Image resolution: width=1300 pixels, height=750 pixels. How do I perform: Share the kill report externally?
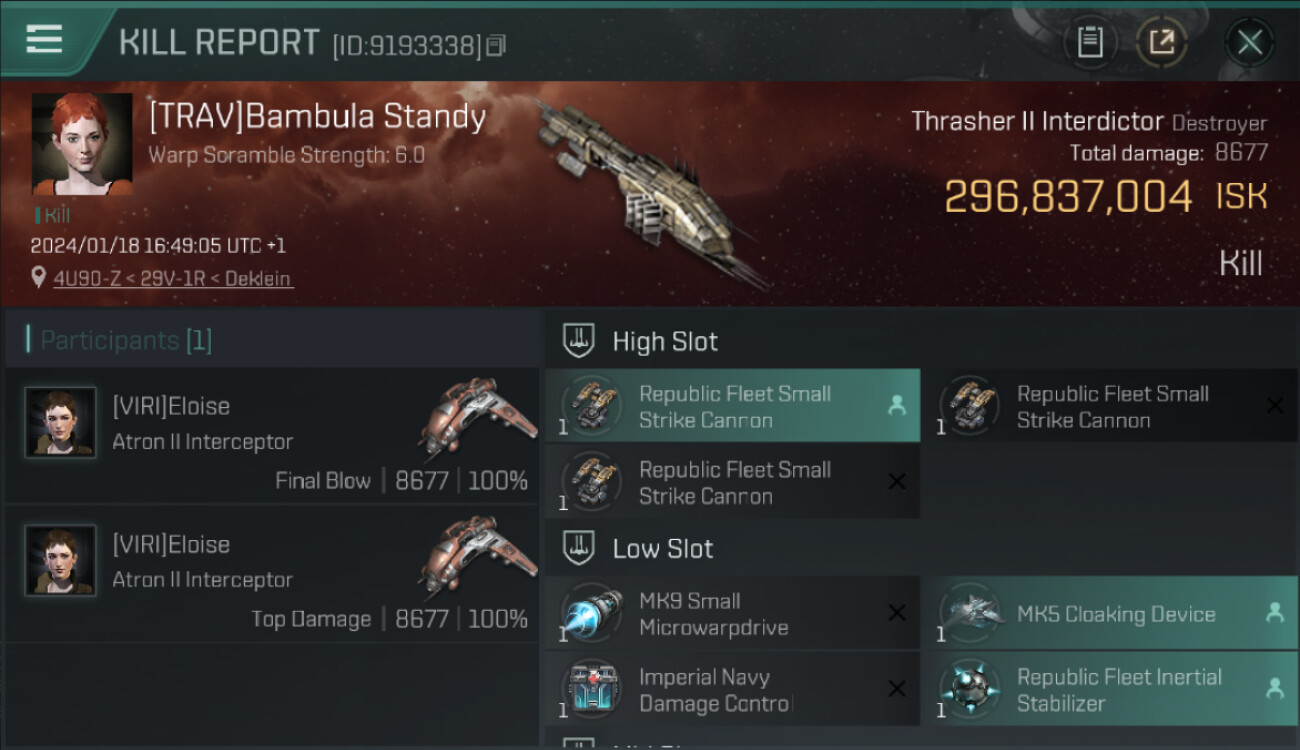pyautogui.click(x=1162, y=42)
